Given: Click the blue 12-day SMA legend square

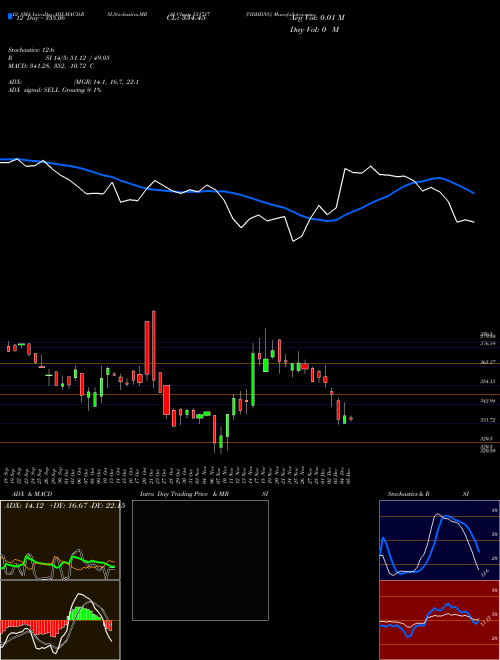Looking at the screenshot, I should click(10, 16).
